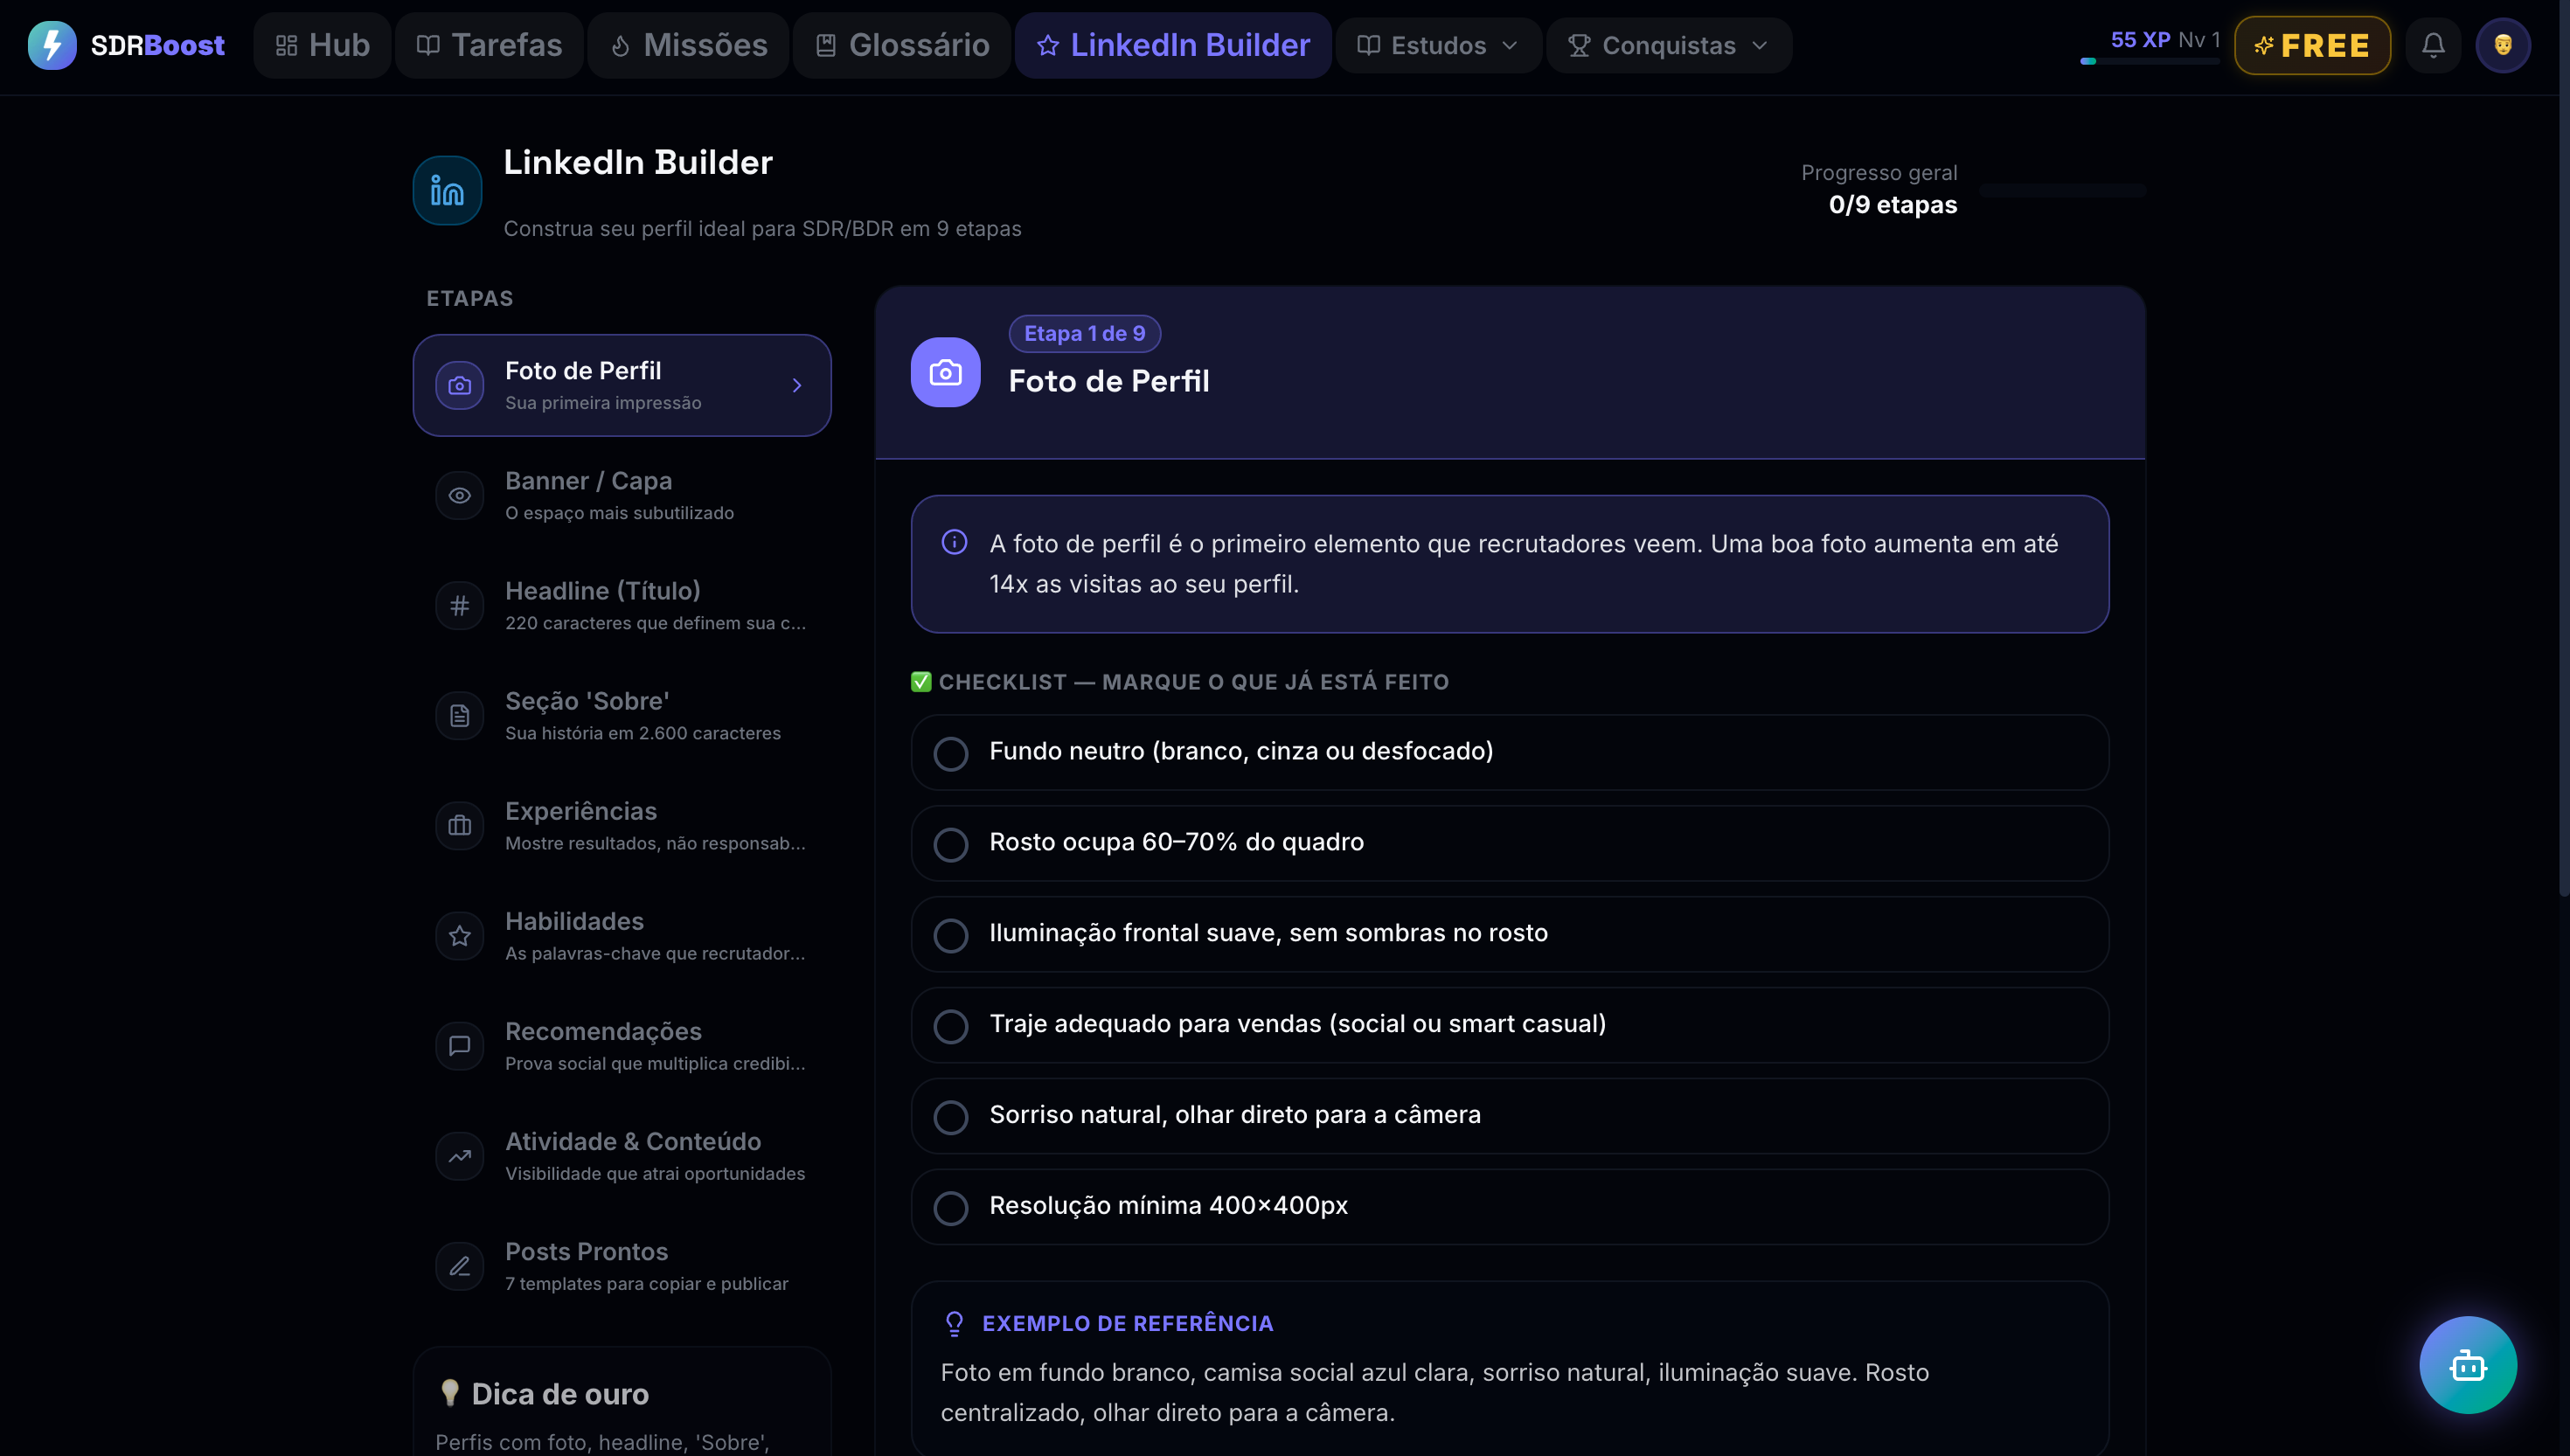
Task: Expand the Estudos dropdown
Action: click(1437, 45)
